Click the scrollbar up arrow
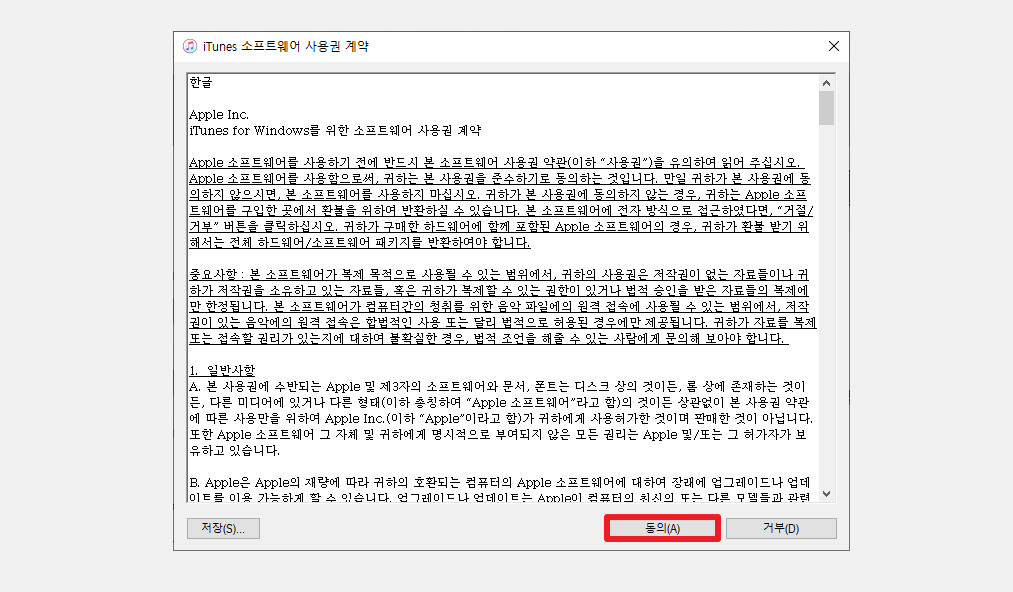1013x592 pixels. point(826,83)
